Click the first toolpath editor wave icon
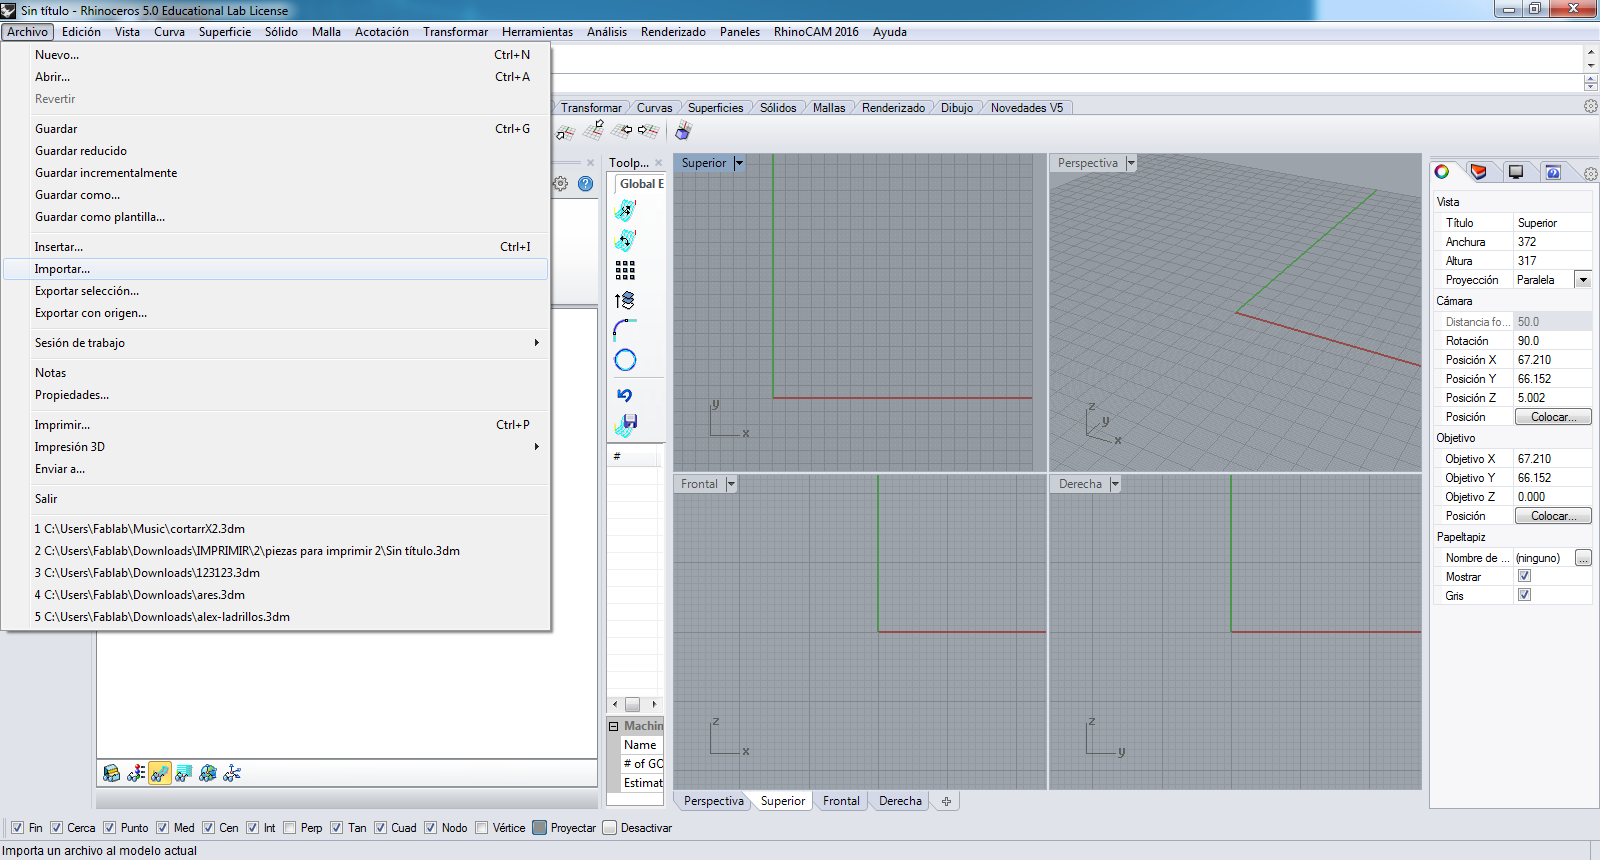The width and height of the screenshot is (1602, 860). point(625,210)
